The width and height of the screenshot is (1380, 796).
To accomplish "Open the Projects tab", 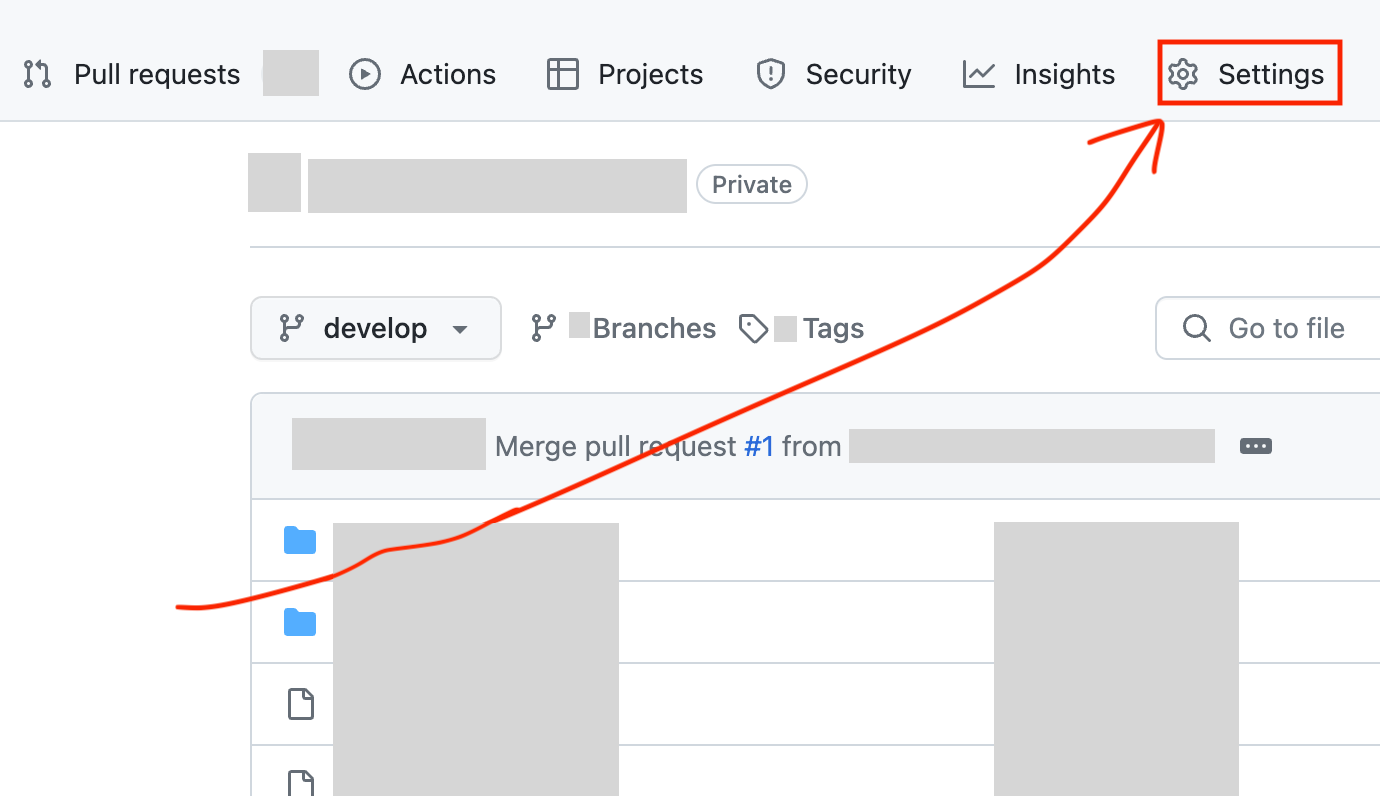I will coord(626,74).
